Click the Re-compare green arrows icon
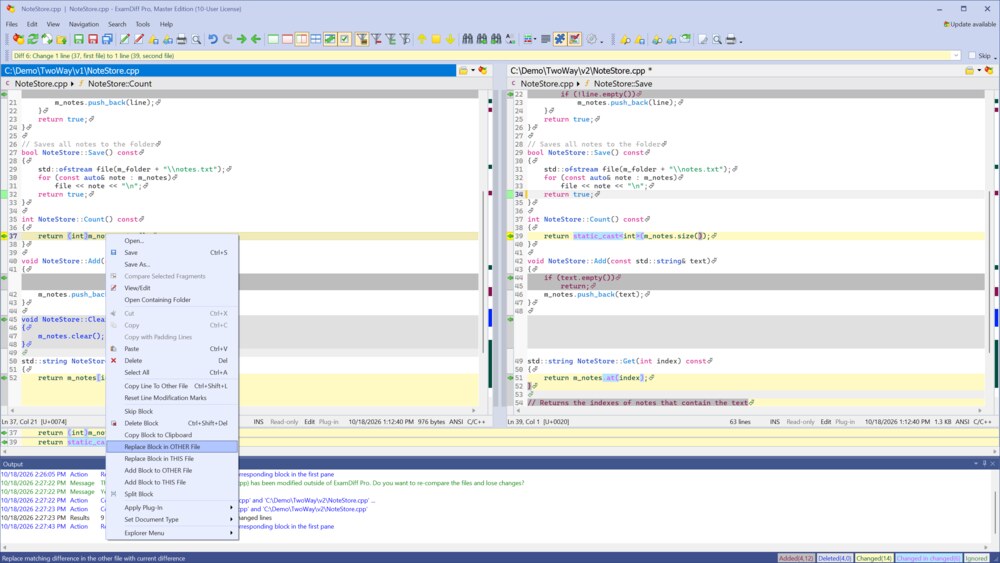Viewport: 1000px width, 563px height. pos(33,40)
